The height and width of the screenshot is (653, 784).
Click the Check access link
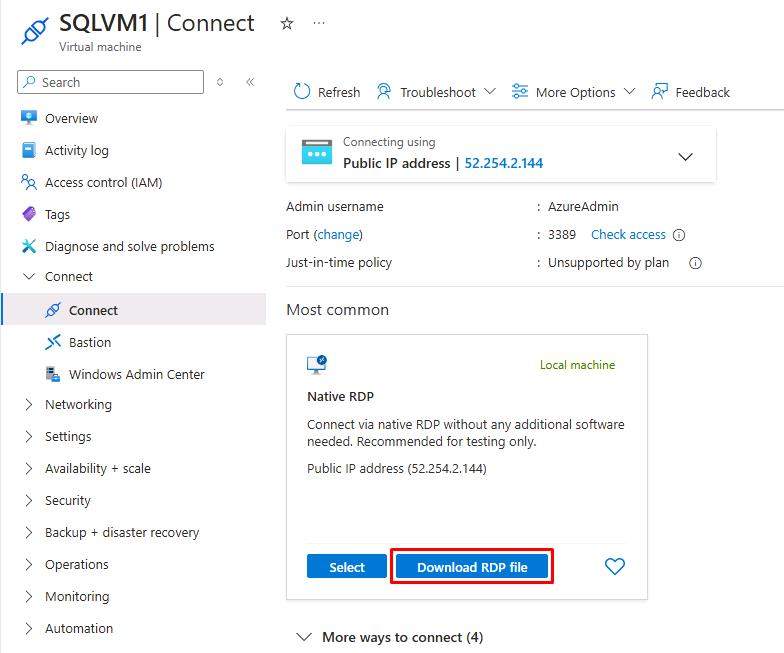pyautogui.click(x=628, y=234)
